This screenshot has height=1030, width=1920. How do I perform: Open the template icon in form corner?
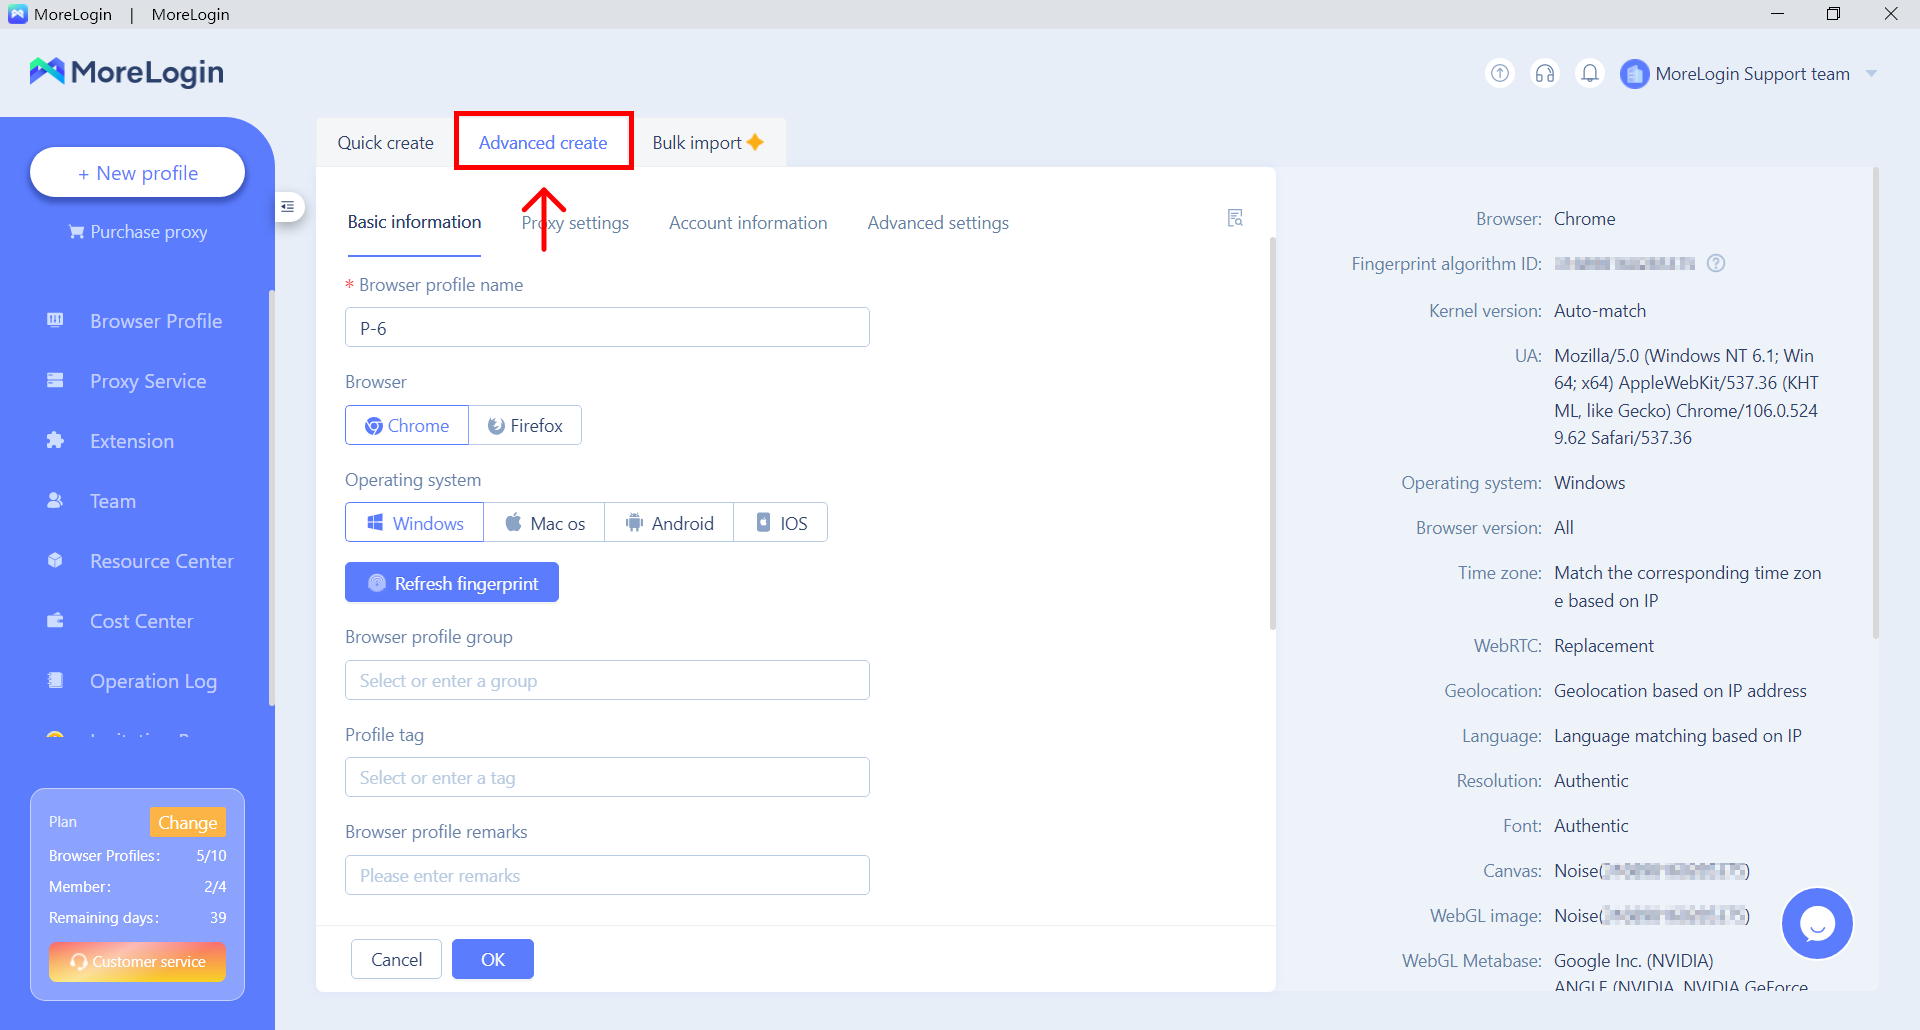pos(1235,218)
